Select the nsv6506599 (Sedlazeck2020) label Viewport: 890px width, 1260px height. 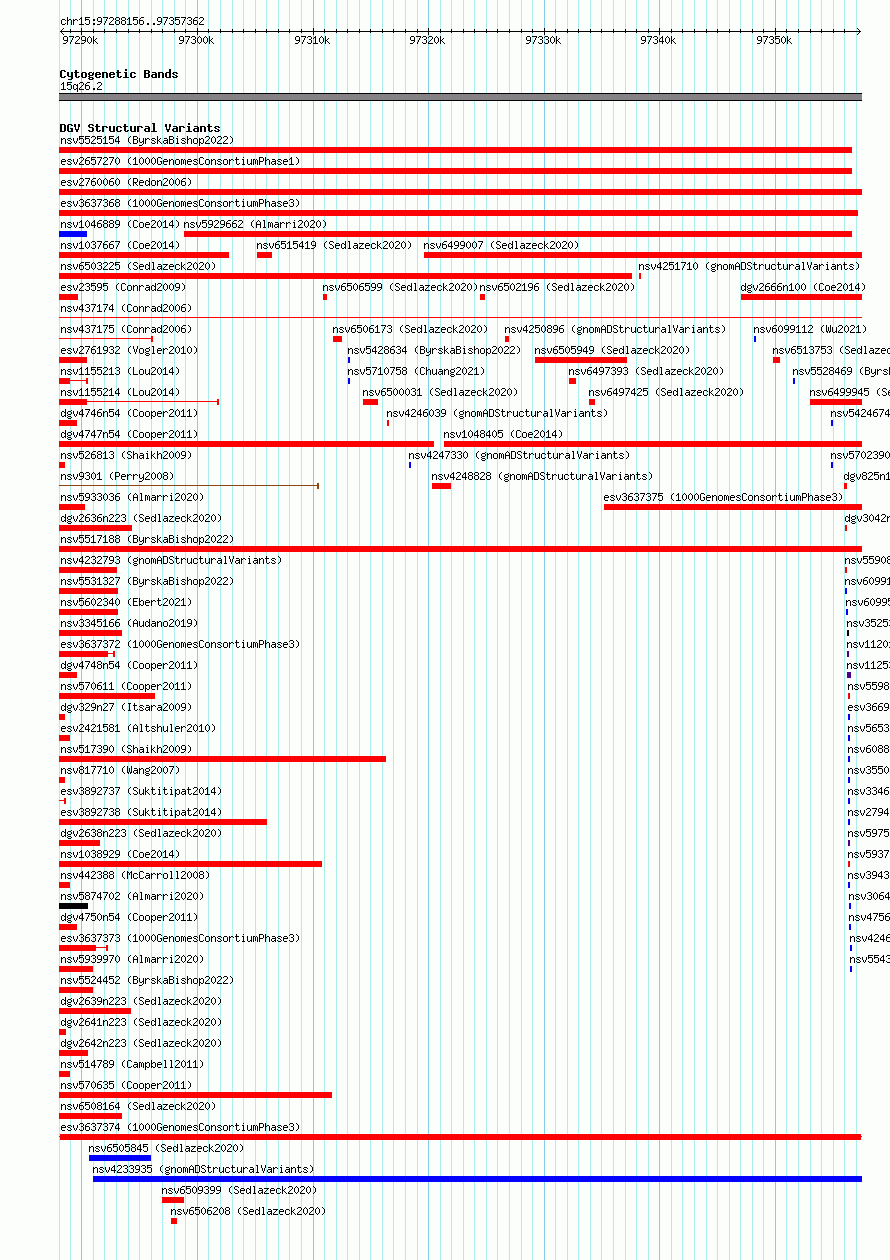(400, 287)
